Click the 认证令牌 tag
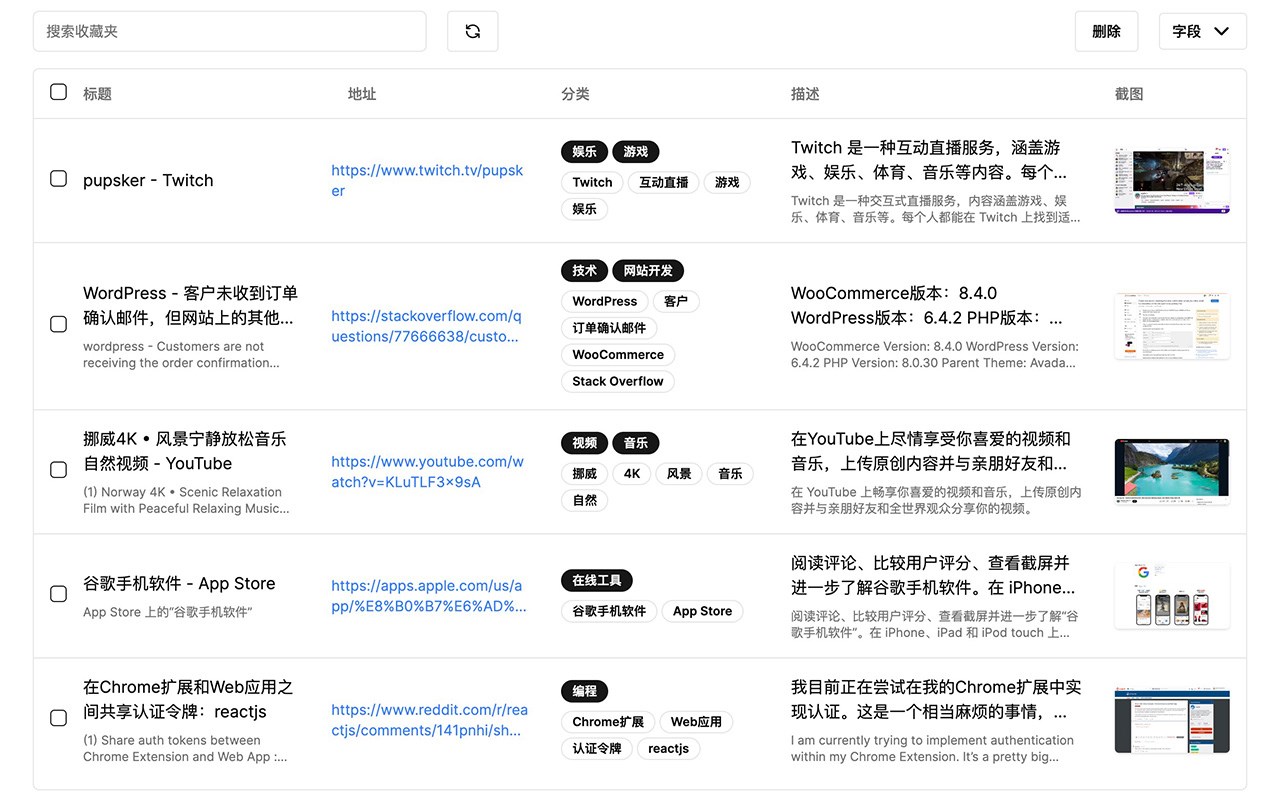Viewport: 1280px width, 800px height. coord(597,749)
